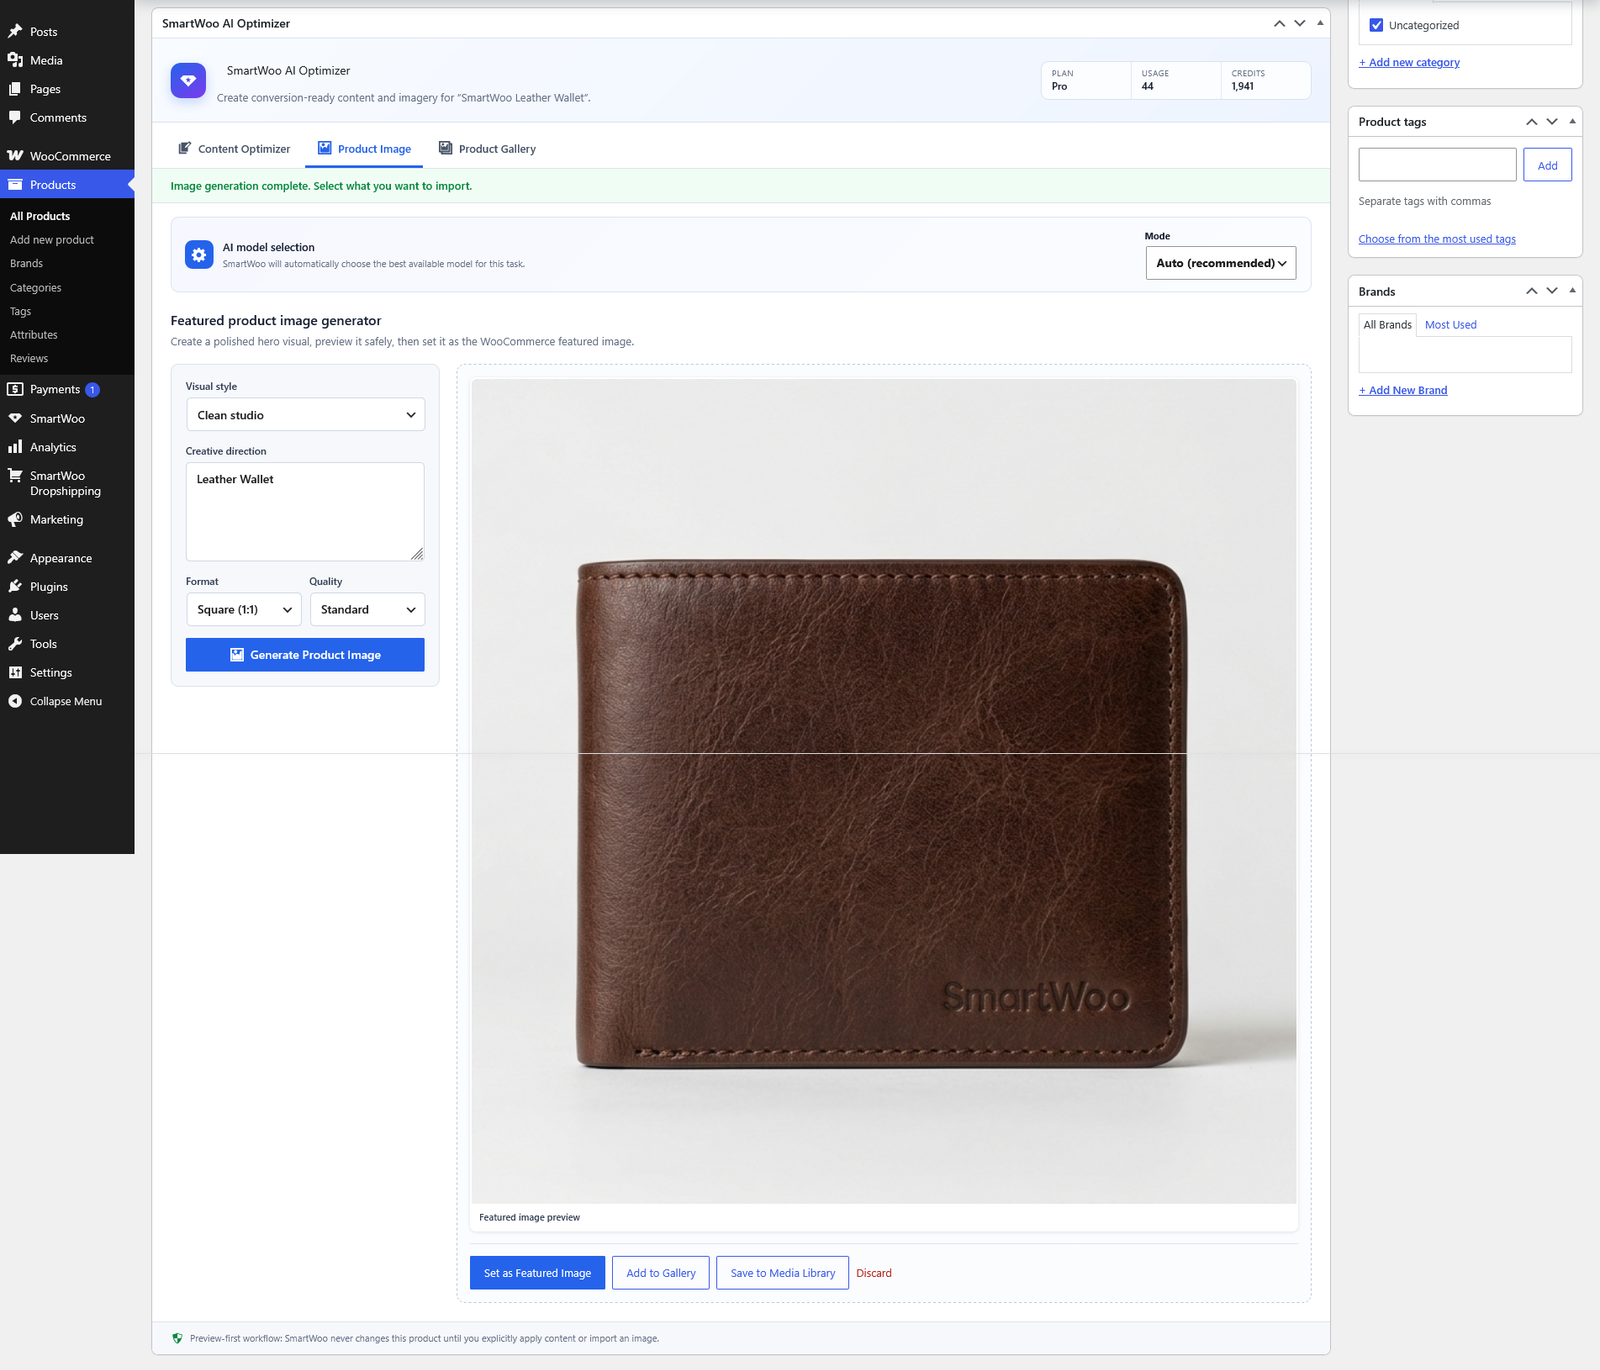Click AI model selection gear icon
This screenshot has height=1370, width=1600.
point(199,255)
